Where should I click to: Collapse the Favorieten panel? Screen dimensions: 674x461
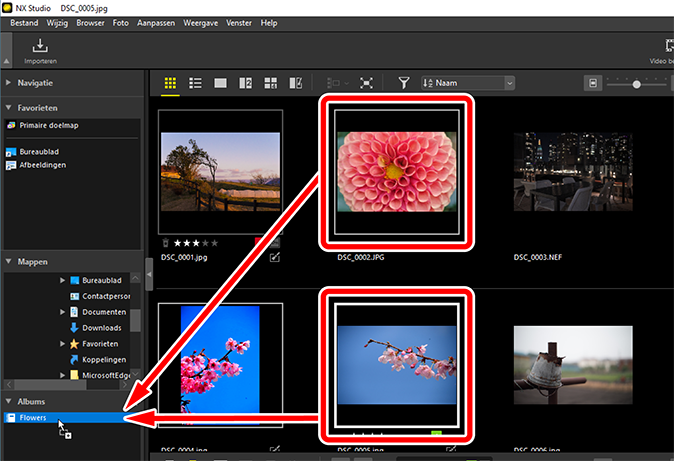coord(8,108)
